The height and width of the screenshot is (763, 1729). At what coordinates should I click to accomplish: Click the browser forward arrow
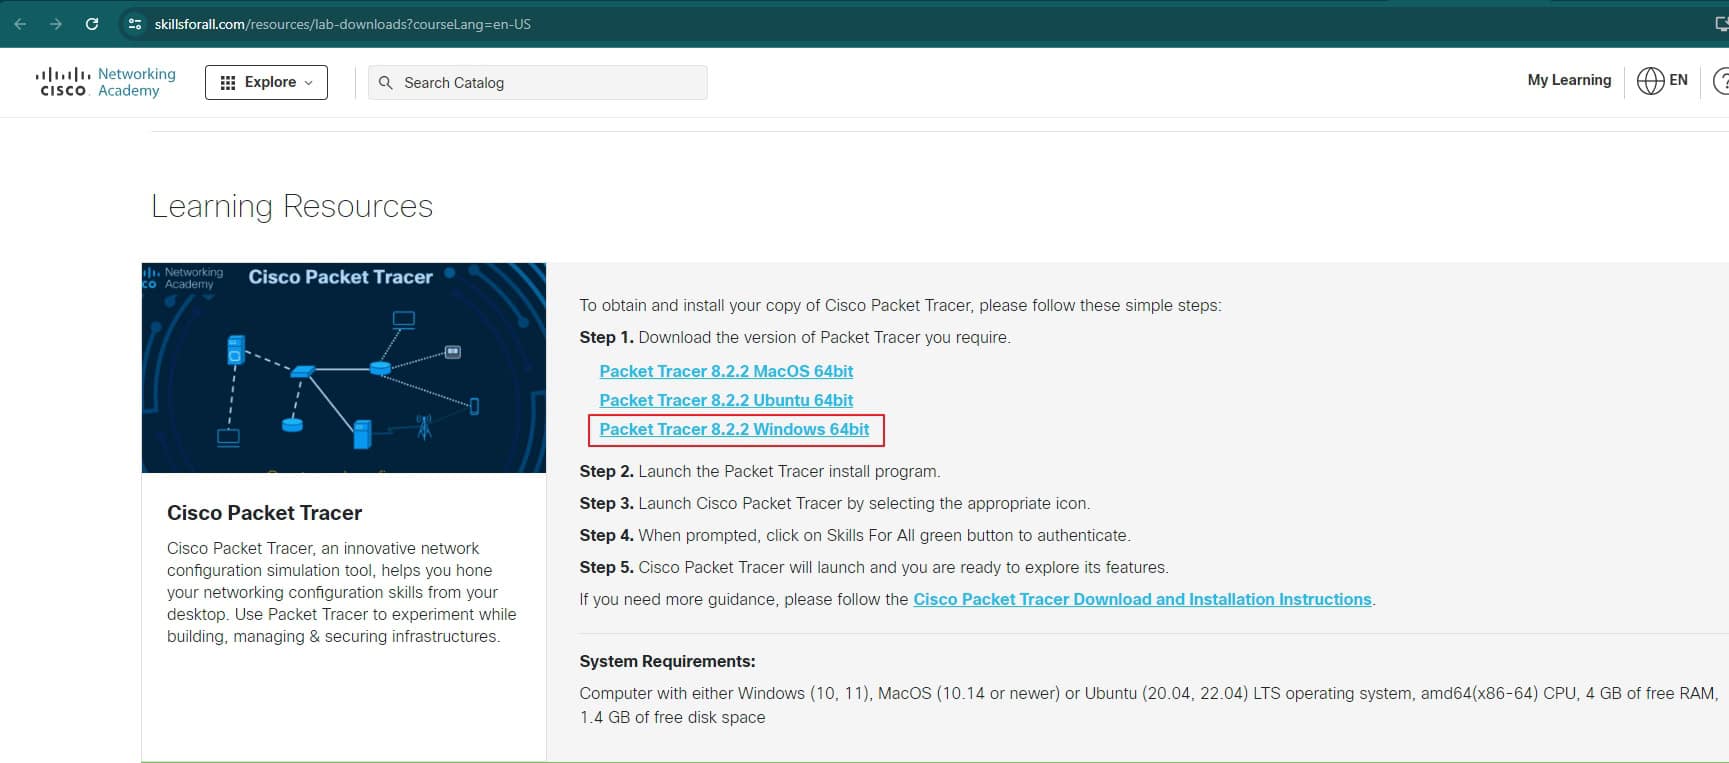coord(56,24)
